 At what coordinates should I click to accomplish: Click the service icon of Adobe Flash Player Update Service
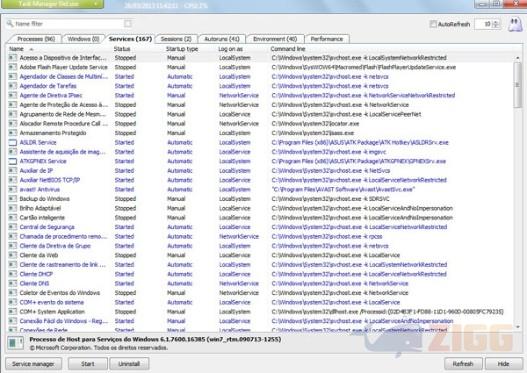point(13,67)
